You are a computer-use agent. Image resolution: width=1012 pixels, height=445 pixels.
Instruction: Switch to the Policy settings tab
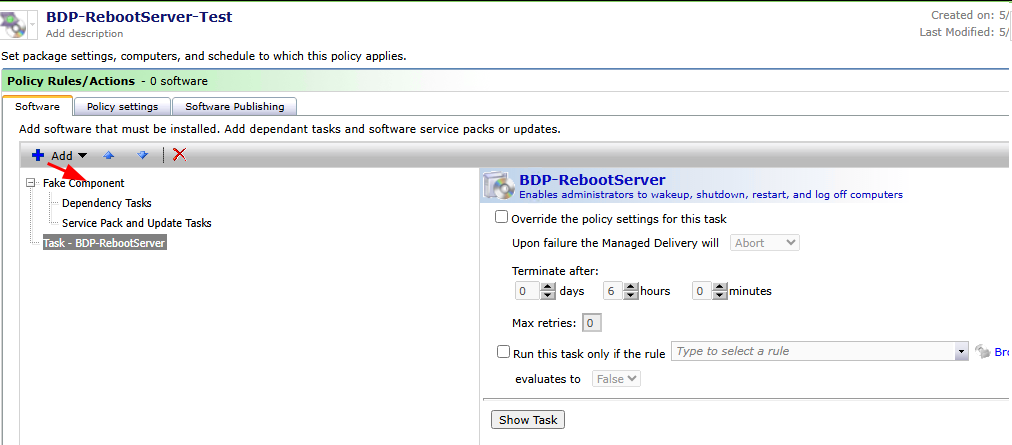[123, 107]
